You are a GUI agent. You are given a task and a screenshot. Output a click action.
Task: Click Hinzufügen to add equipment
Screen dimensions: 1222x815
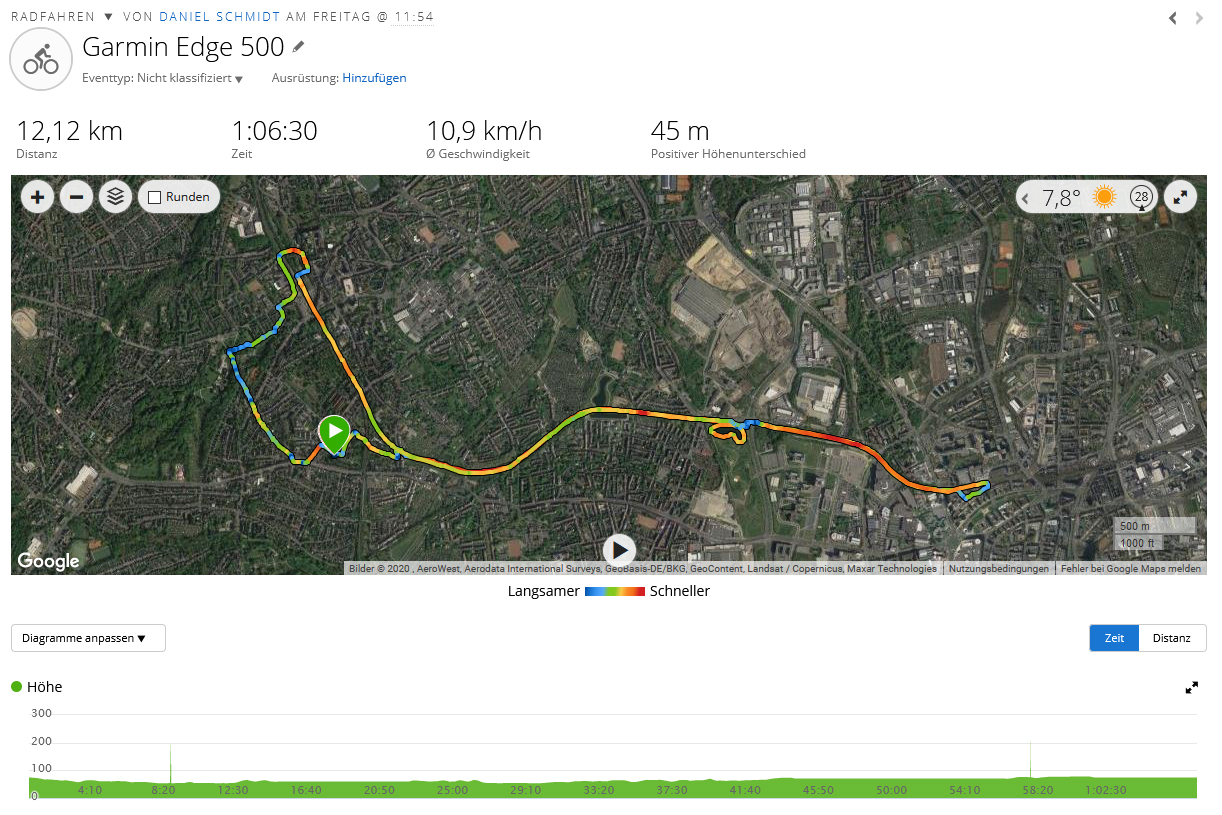374,78
